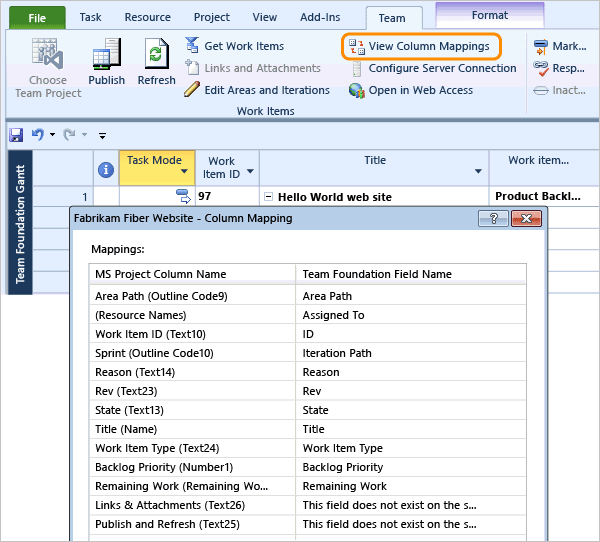The image size is (600, 542).
Task: Click Links and Attachments label
Action: pyautogui.click(x=262, y=68)
